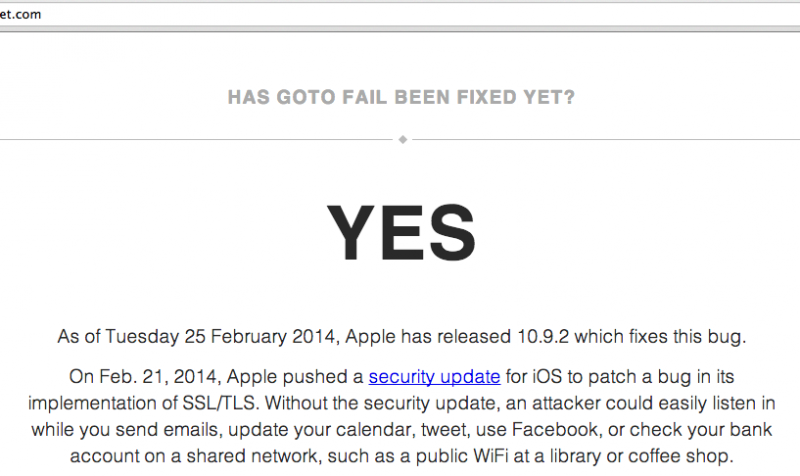Focus the browser address bar

point(400,14)
